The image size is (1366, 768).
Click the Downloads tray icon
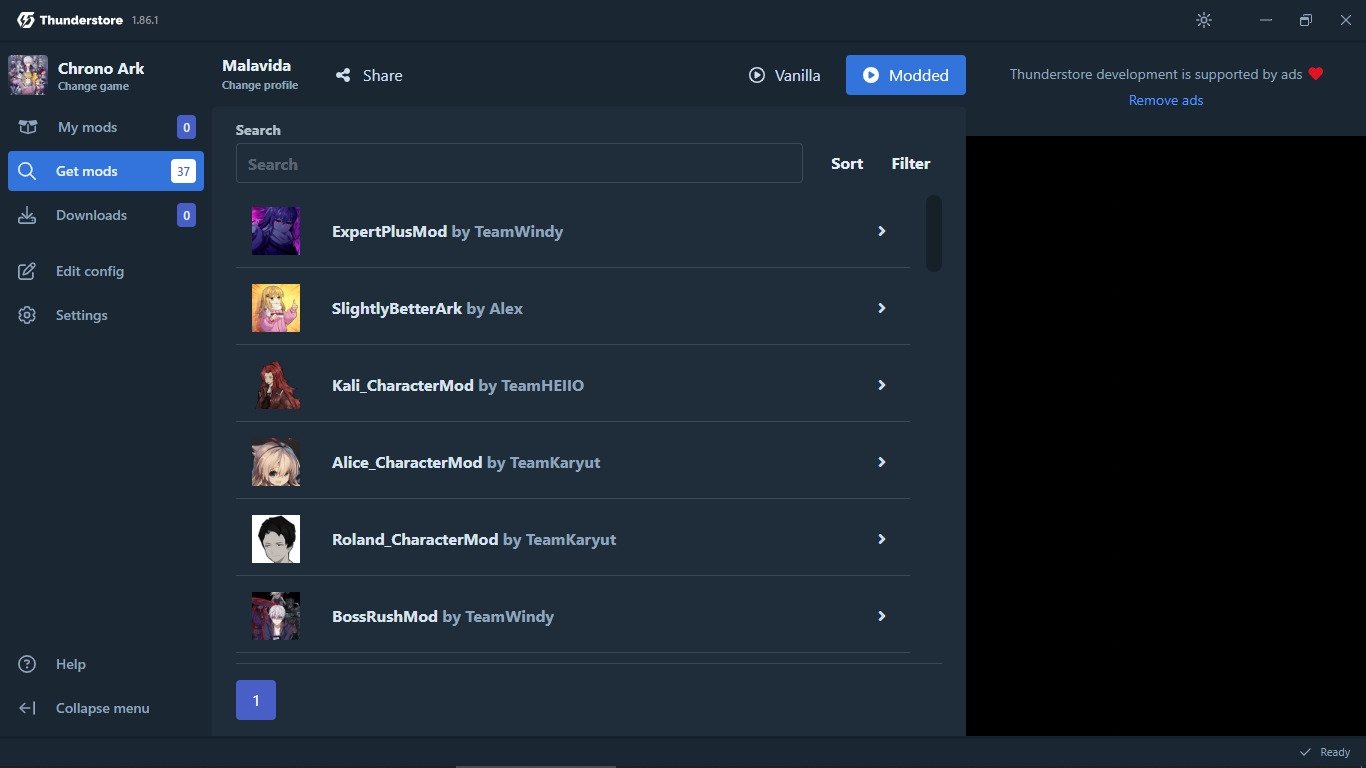point(28,215)
